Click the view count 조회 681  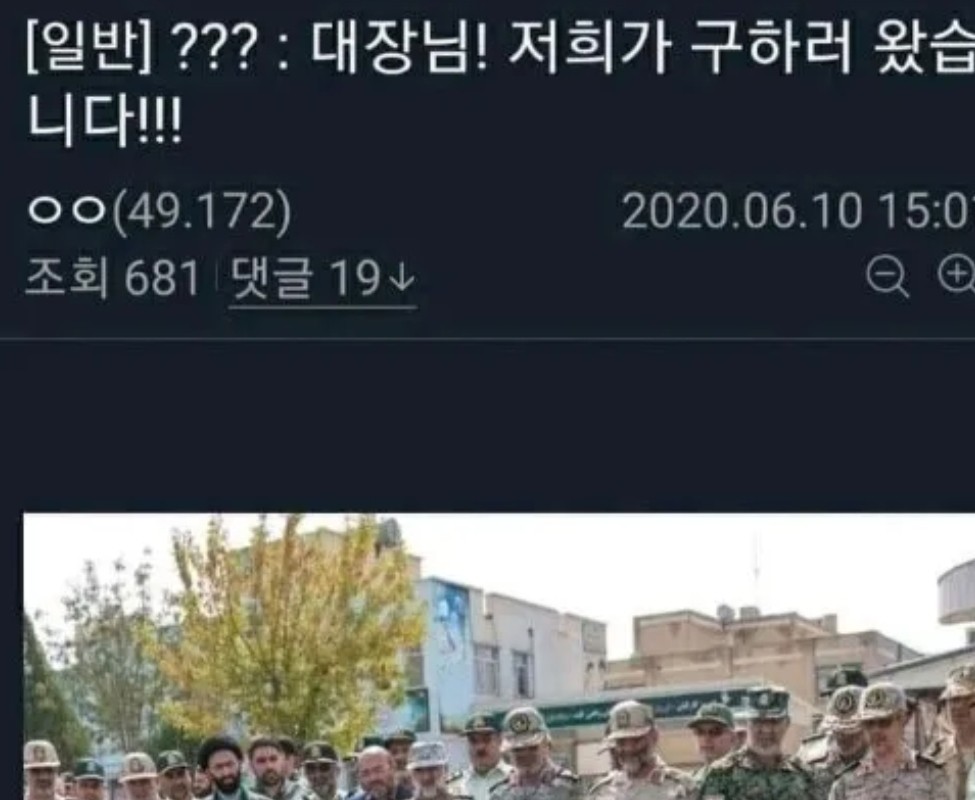point(113,278)
